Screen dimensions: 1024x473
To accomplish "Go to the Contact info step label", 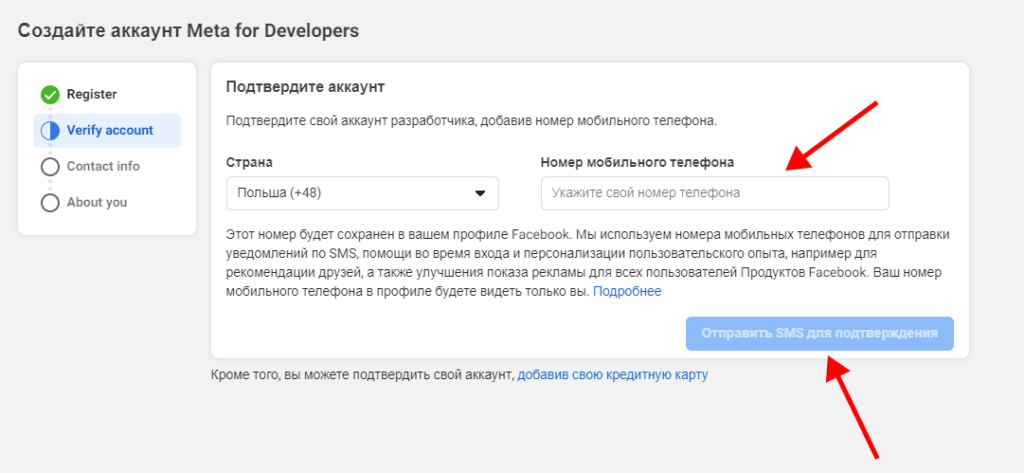I will pyautogui.click(x=103, y=167).
